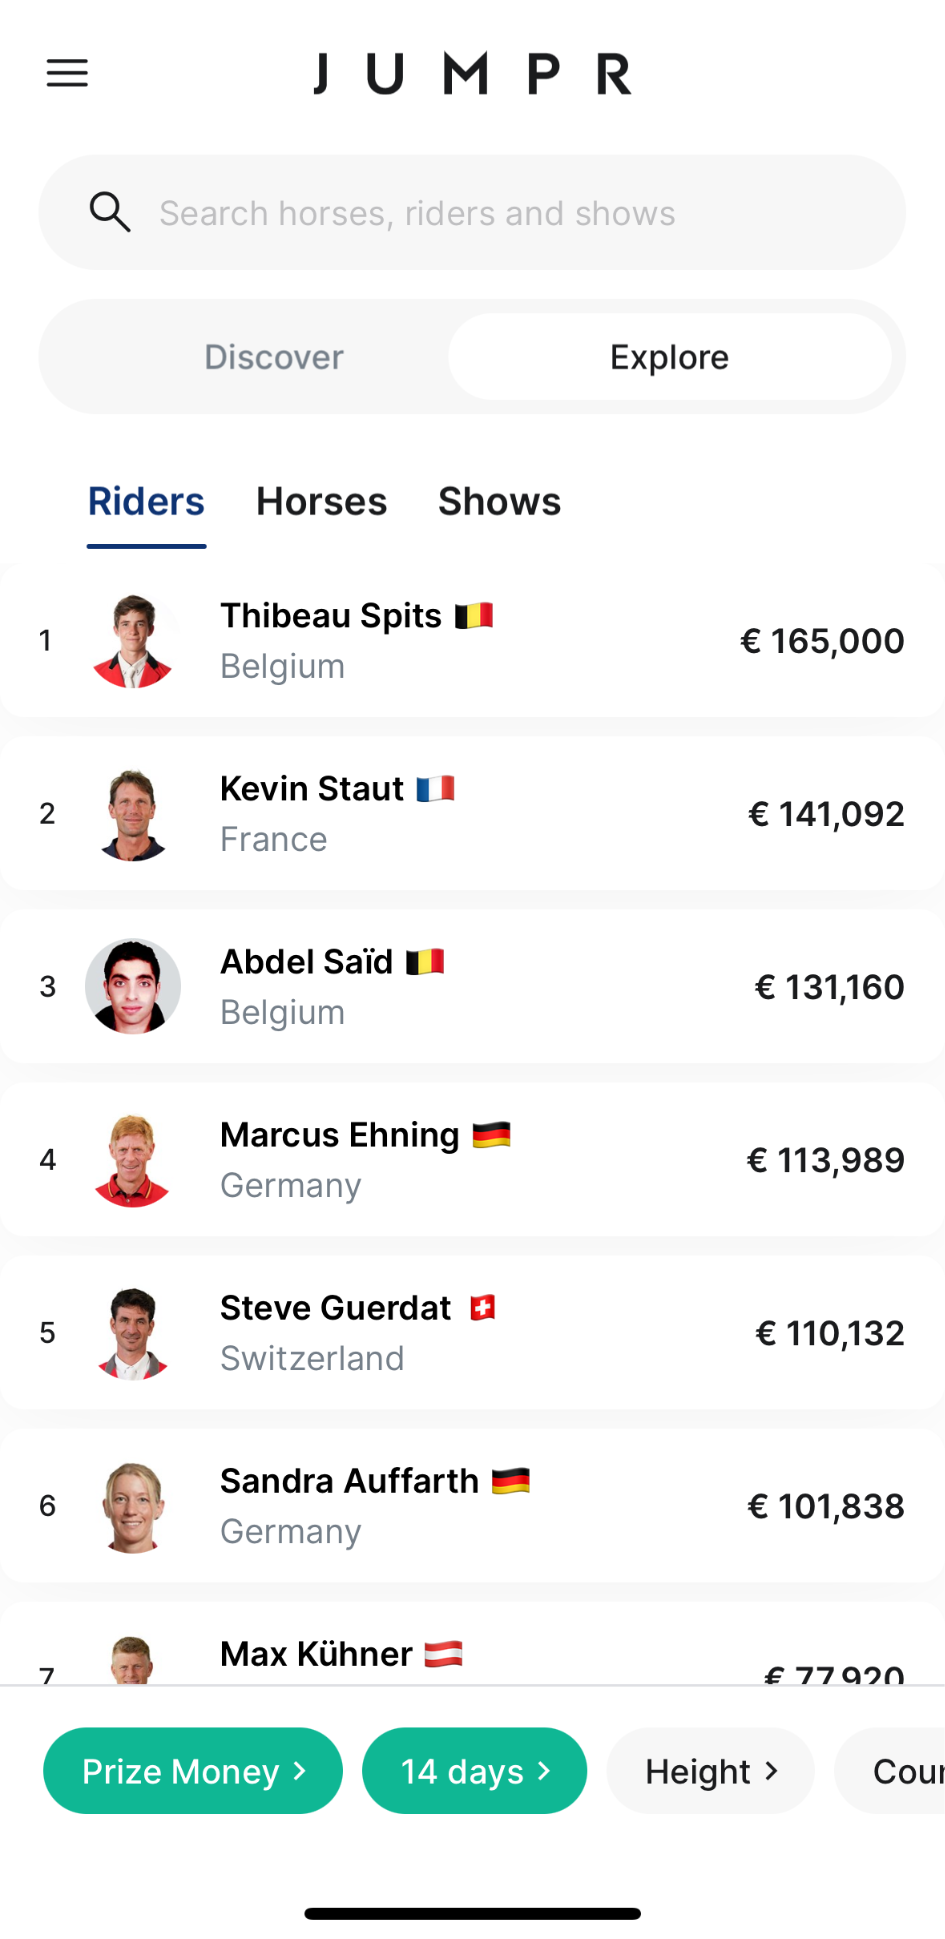Tap the German flag beside Sandra Auffarth
Viewport: 945px width, 1939px height.
click(x=510, y=1481)
